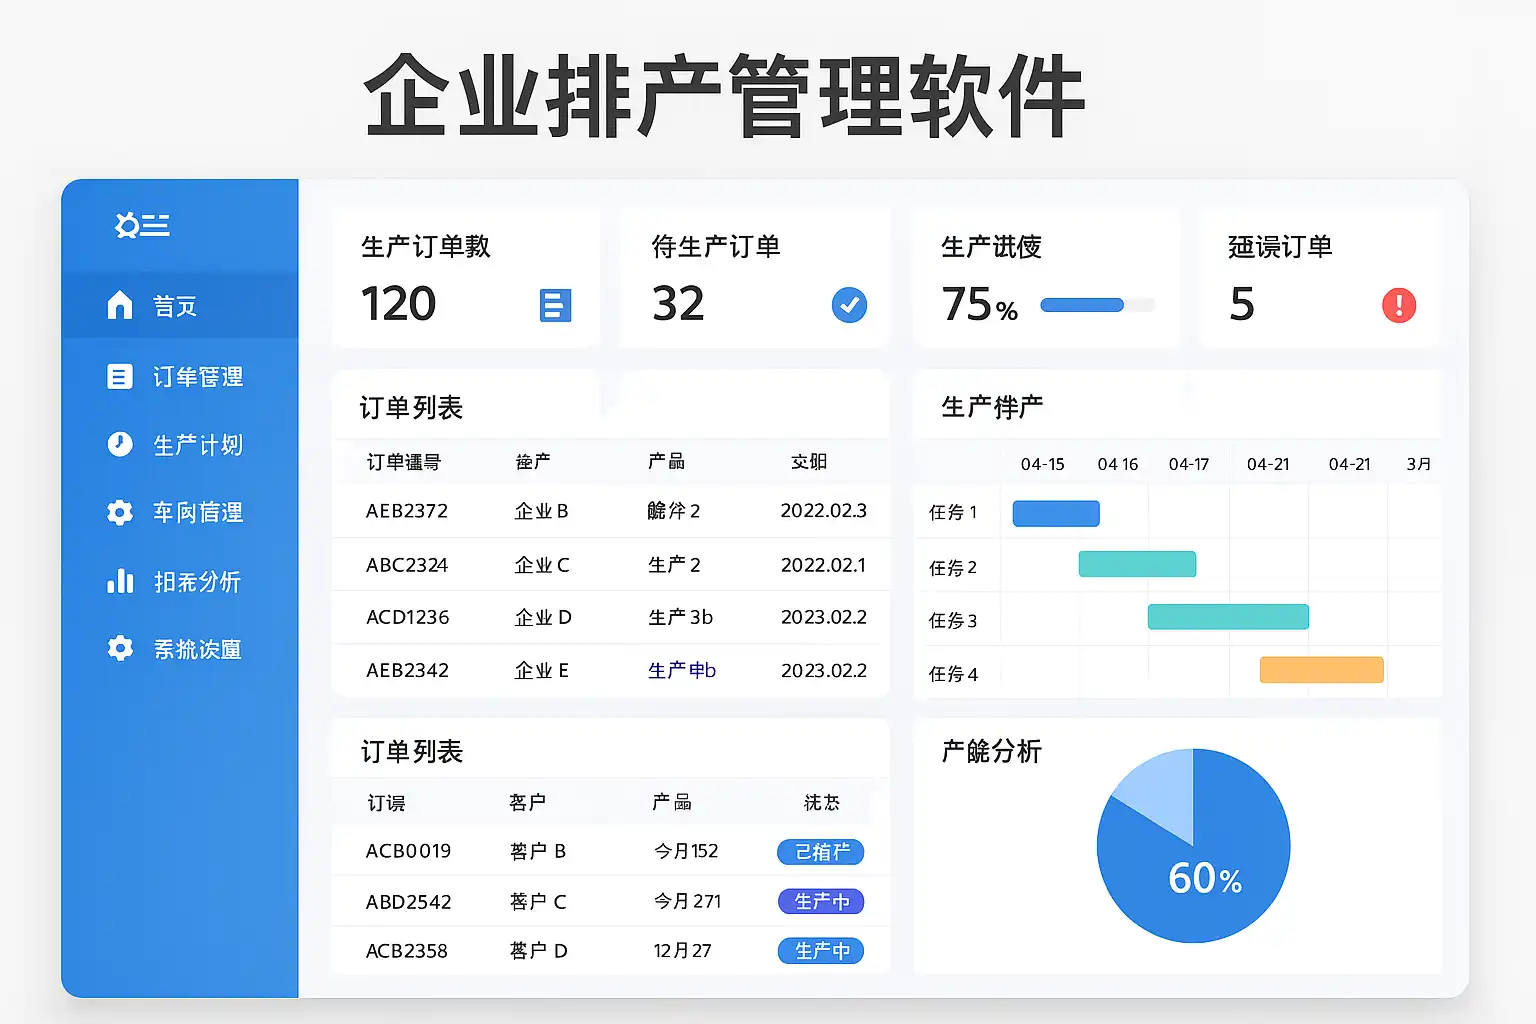Click the 04-17 date header
The width and height of the screenshot is (1536, 1024).
1189,464
